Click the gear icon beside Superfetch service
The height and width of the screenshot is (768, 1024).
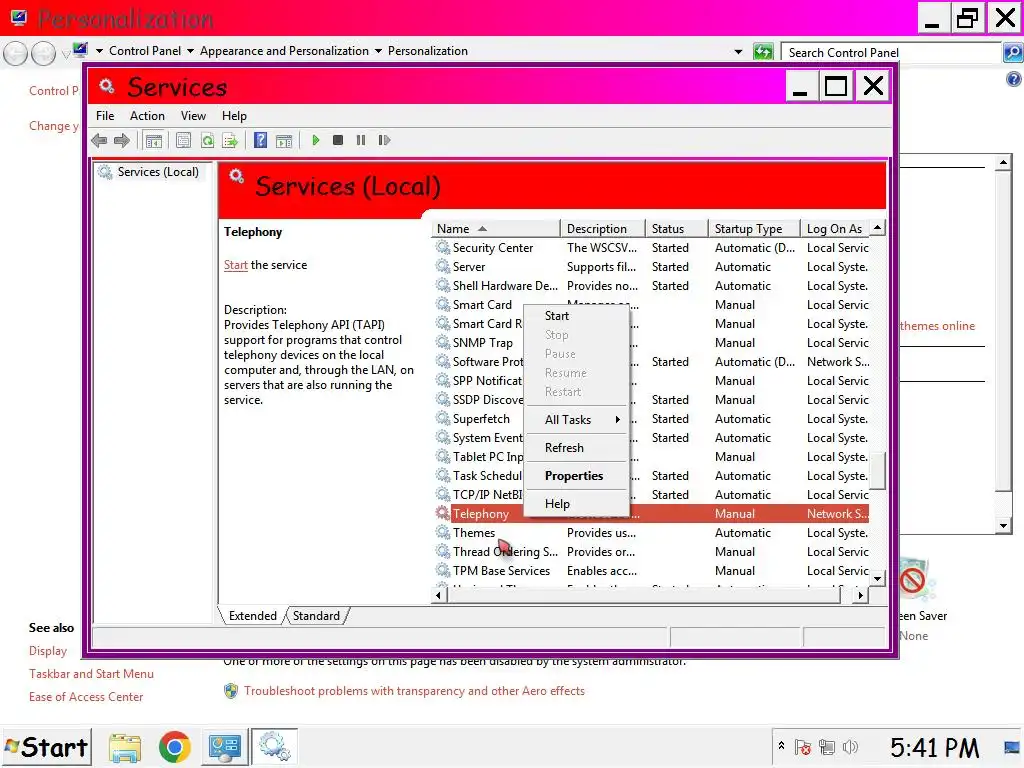(443, 419)
